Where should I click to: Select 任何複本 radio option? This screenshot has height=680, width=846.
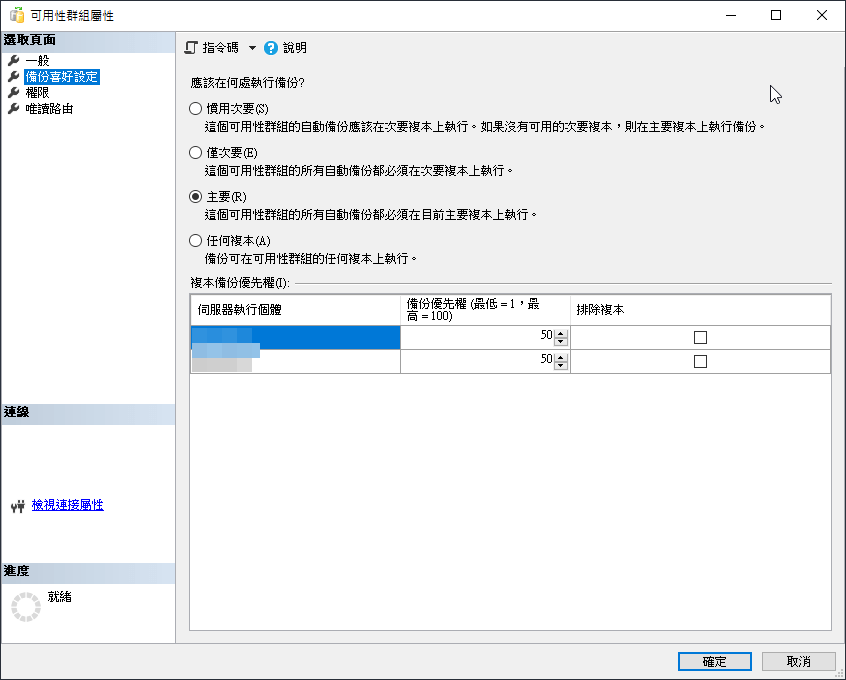196,240
